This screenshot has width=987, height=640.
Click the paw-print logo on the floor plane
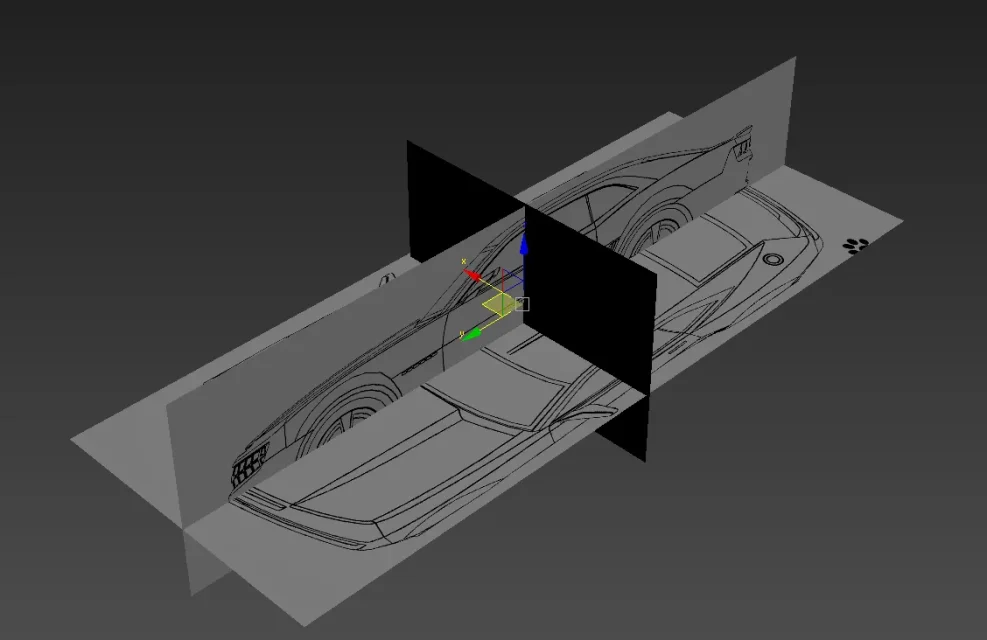(855, 244)
